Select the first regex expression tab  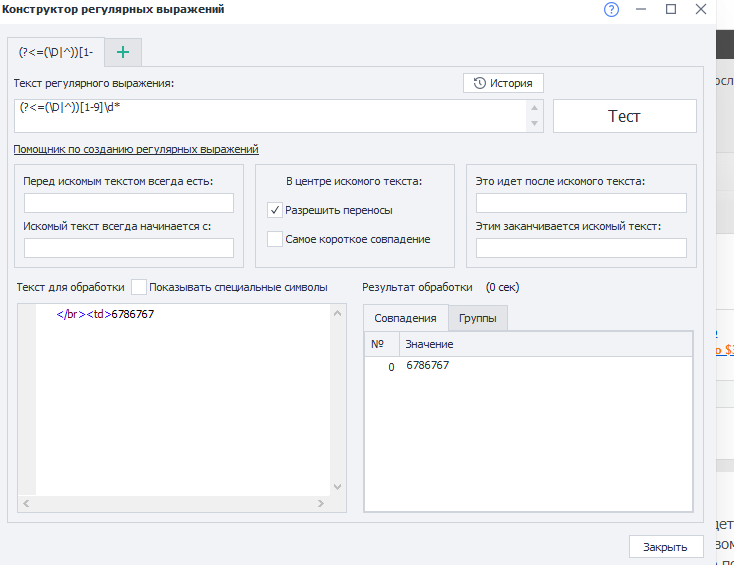tap(56, 52)
